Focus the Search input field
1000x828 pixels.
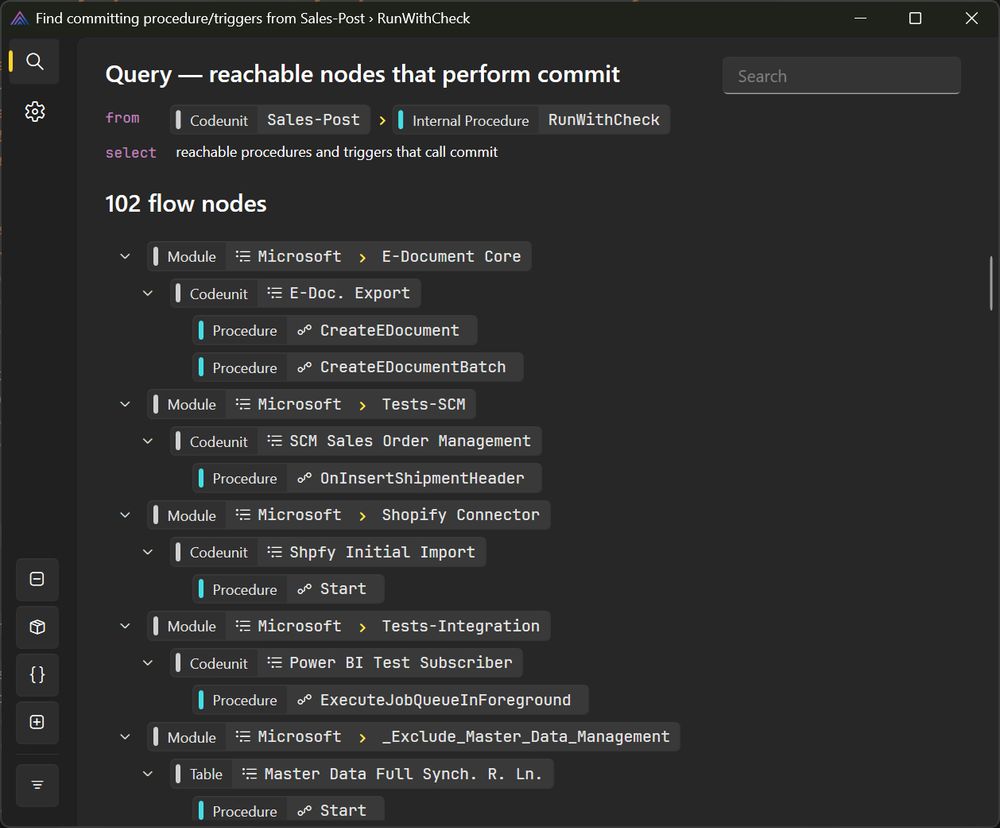(842, 76)
